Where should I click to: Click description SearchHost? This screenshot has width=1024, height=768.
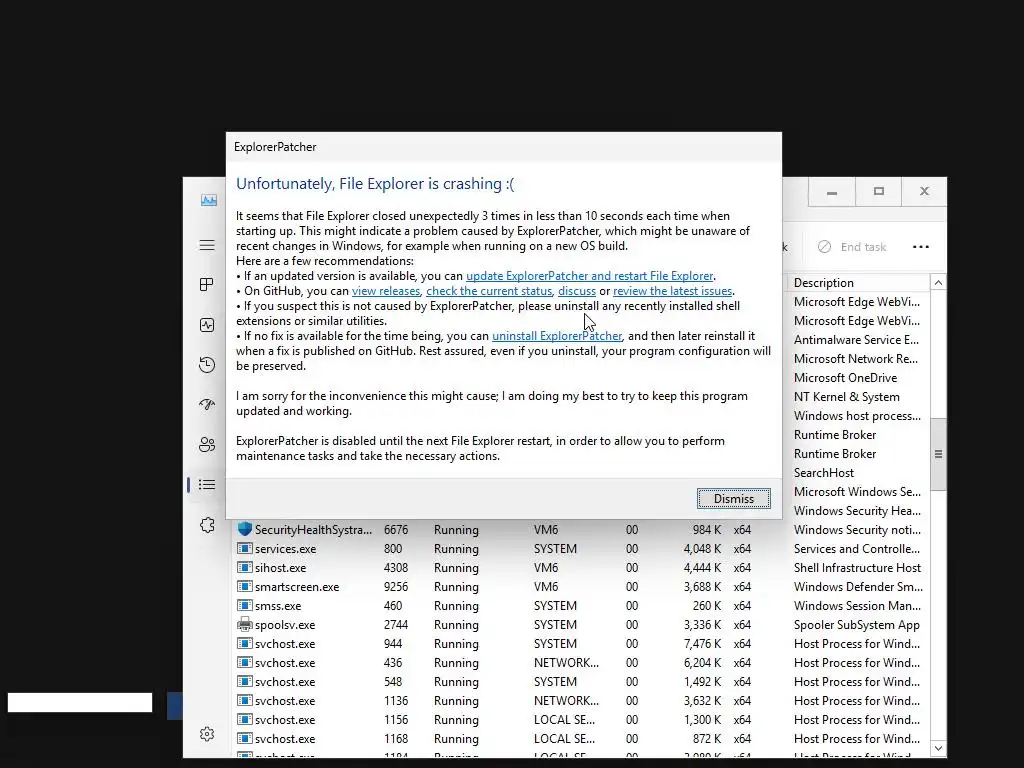824,473
